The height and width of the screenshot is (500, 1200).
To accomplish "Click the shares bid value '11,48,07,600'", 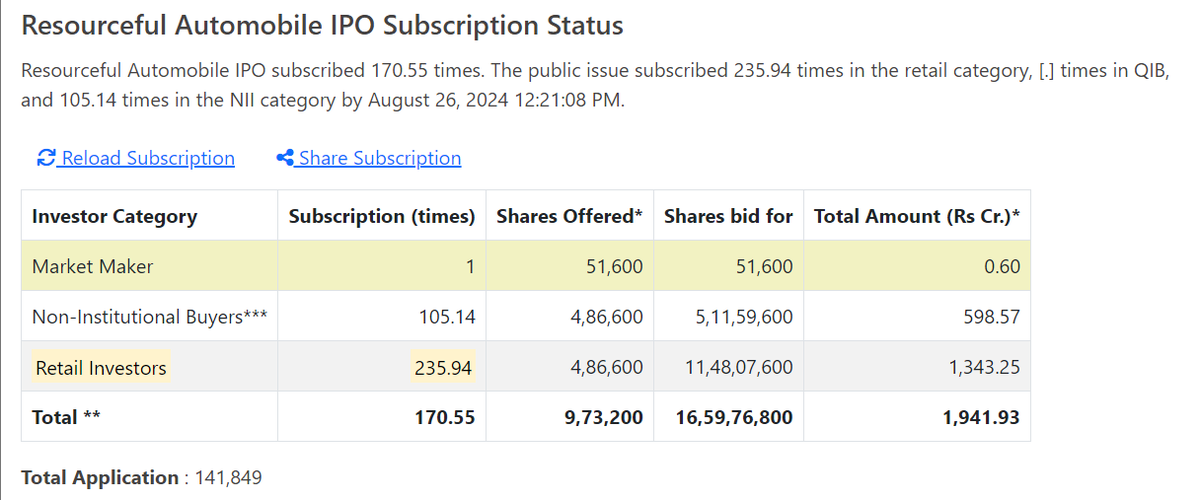I will click(x=739, y=367).
